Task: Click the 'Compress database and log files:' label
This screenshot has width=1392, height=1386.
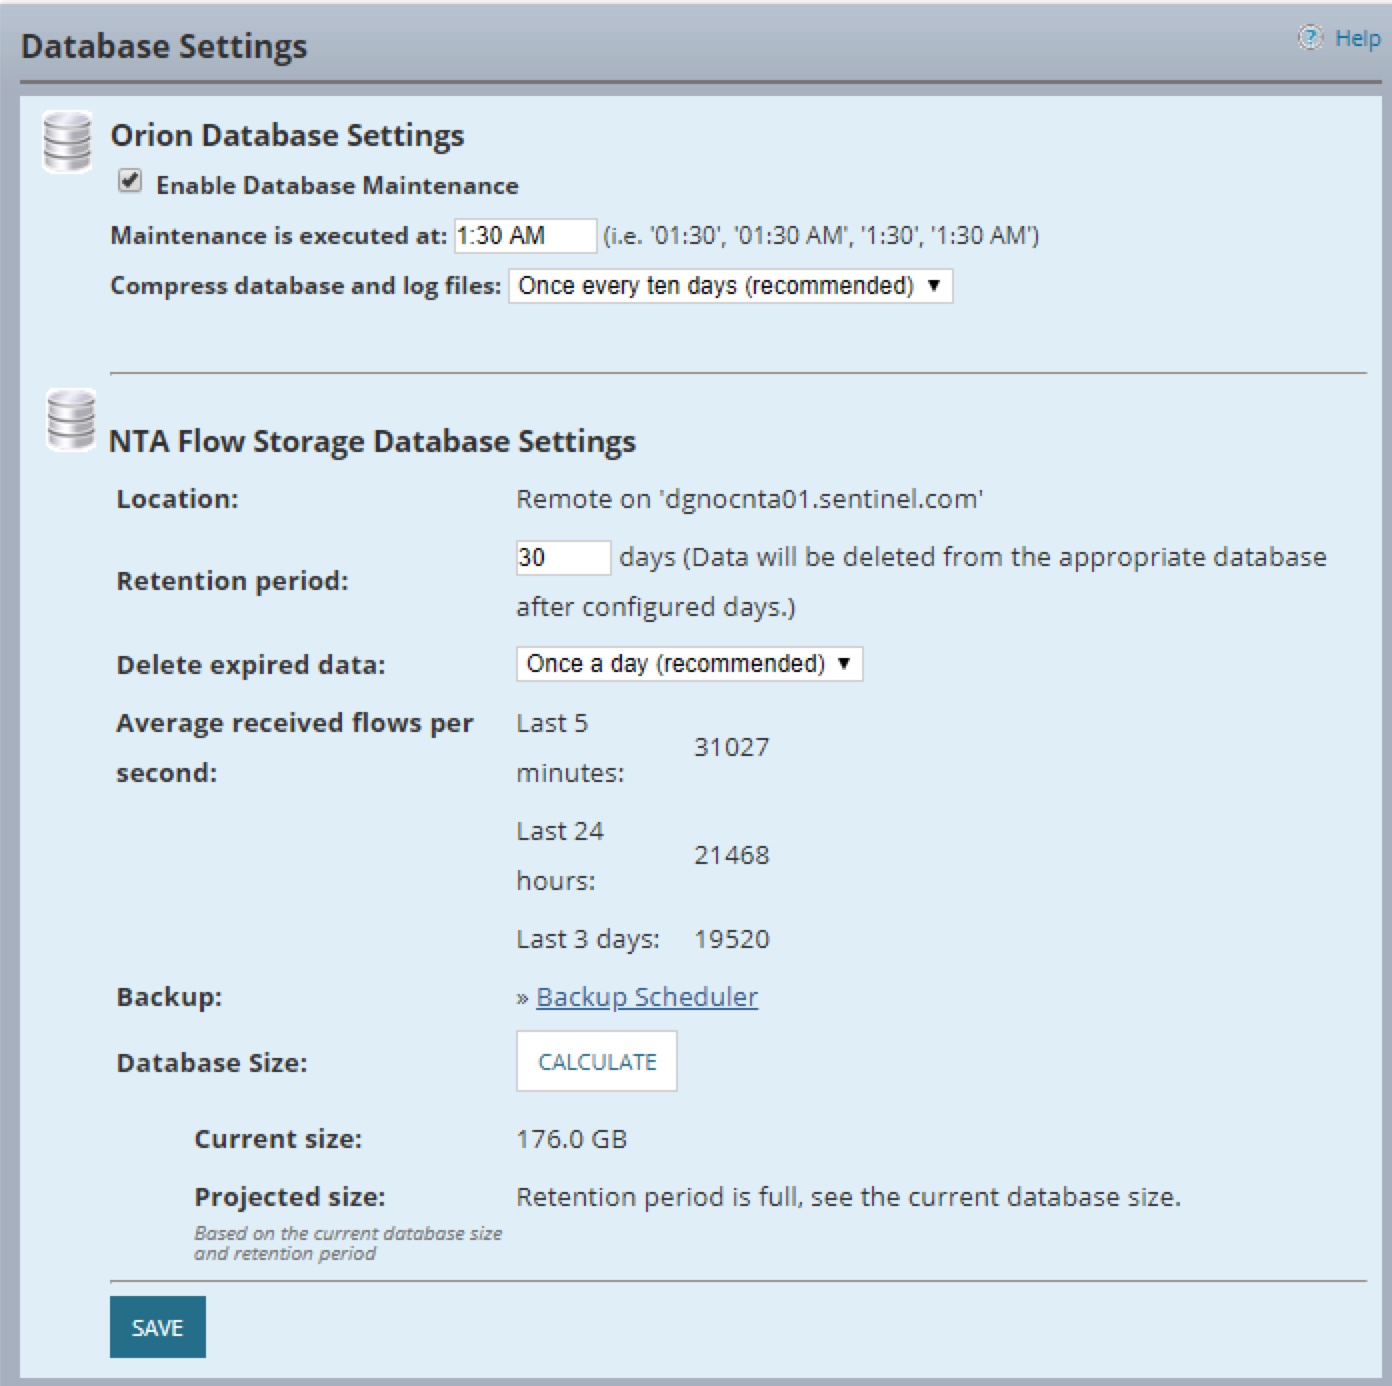Action: click(x=306, y=286)
